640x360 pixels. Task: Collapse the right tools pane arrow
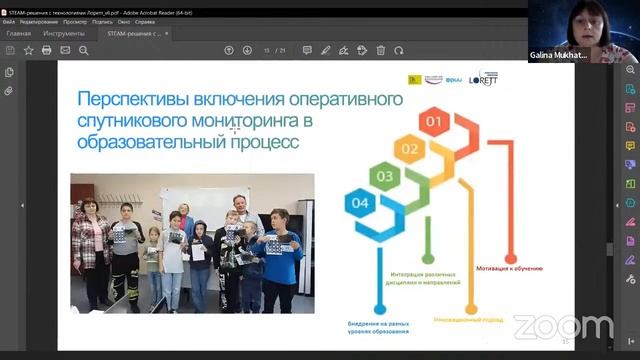(617, 205)
